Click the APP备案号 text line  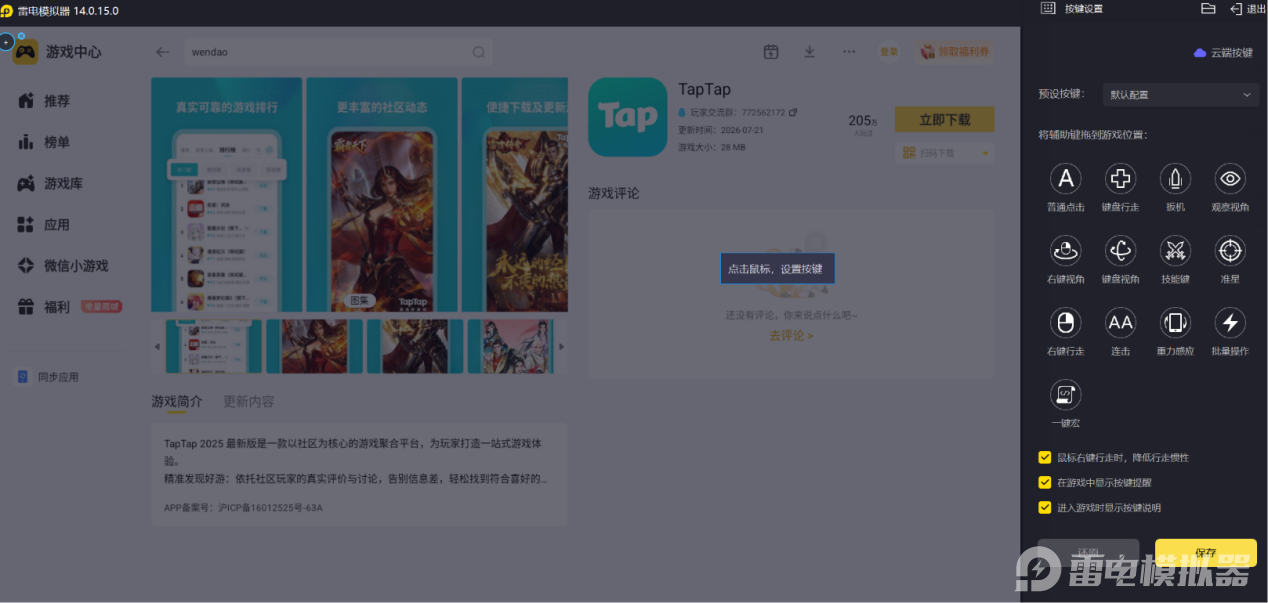(243, 508)
